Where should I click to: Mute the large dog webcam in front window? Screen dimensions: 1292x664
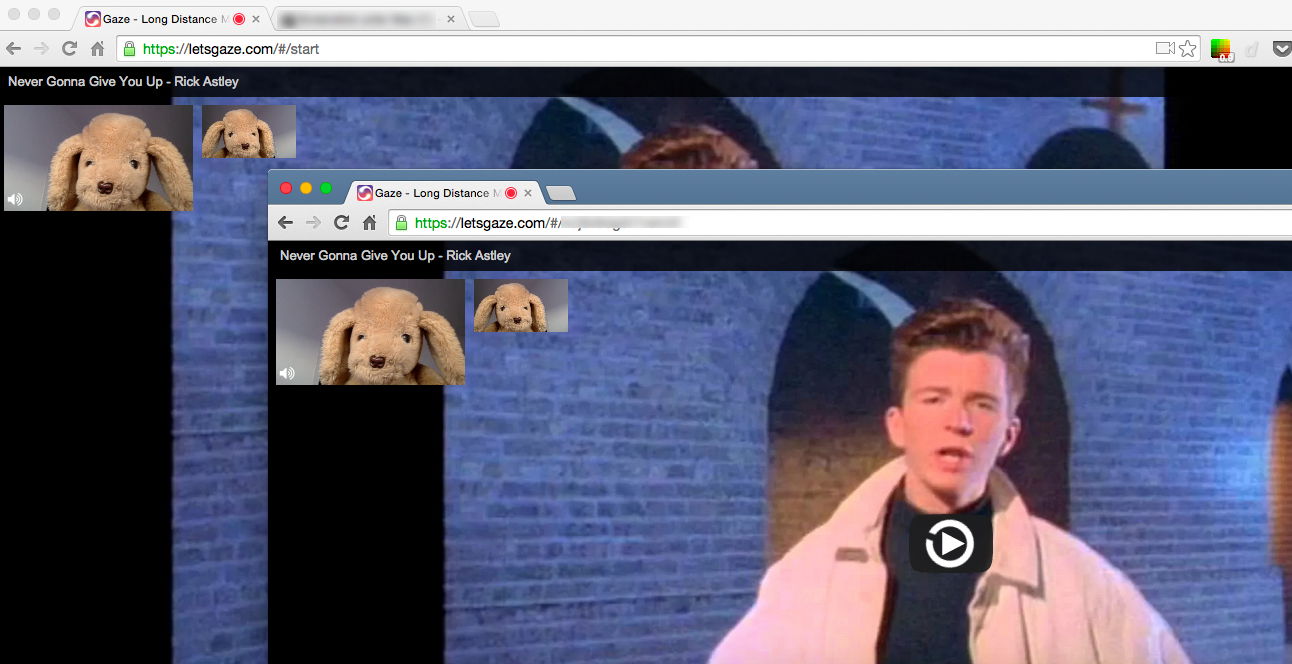(287, 373)
